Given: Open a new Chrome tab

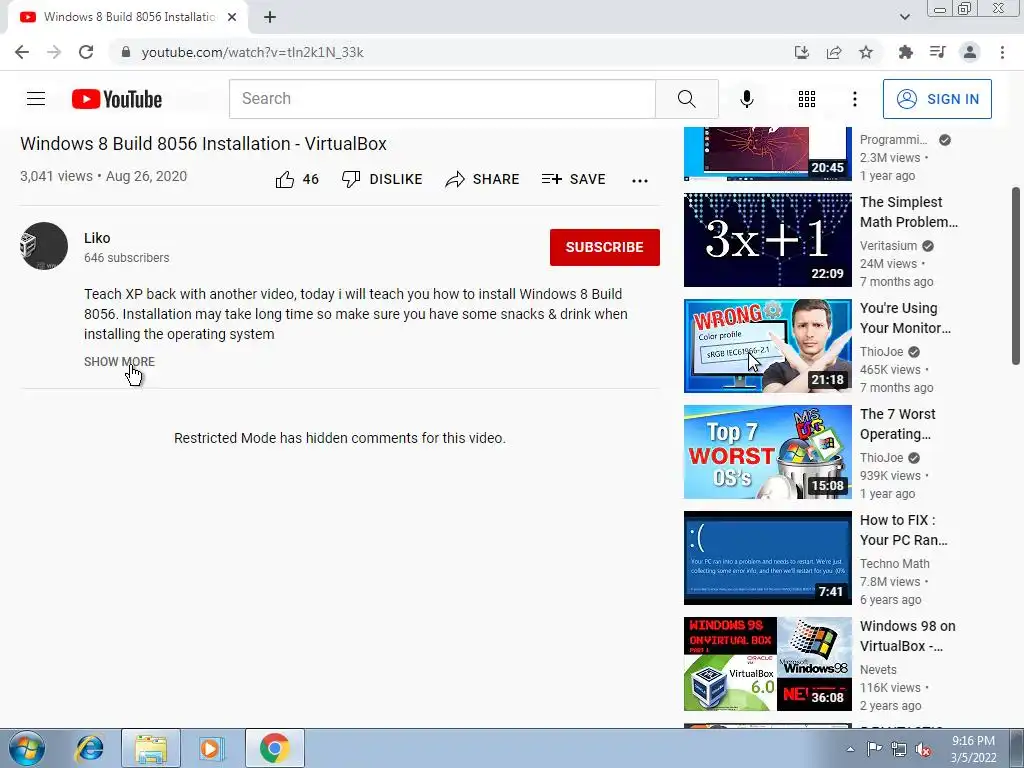Looking at the screenshot, I should coord(270,17).
